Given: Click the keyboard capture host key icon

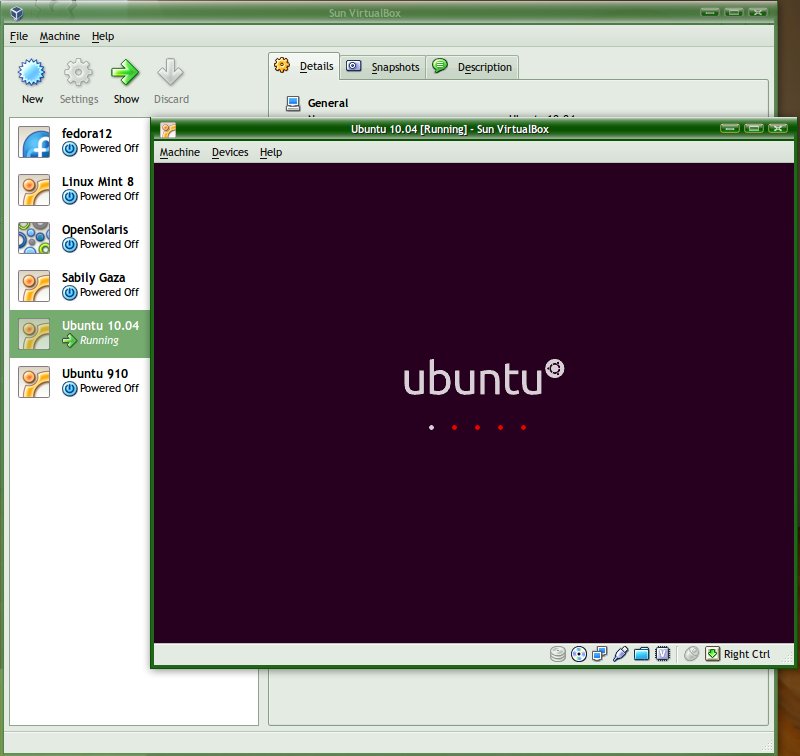Looking at the screenshot, I should 712,654.
